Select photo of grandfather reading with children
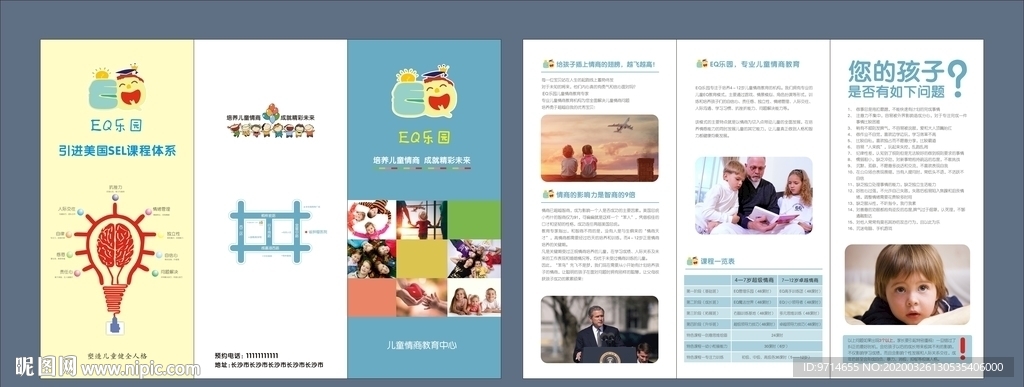The image size is (1024, 387). click(754, 195)
